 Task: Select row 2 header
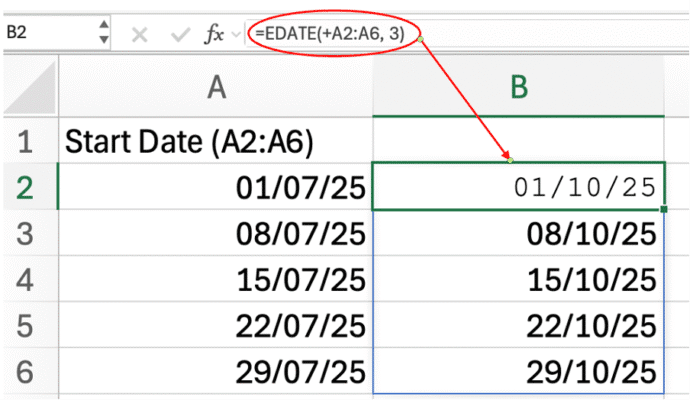[27, 187]
